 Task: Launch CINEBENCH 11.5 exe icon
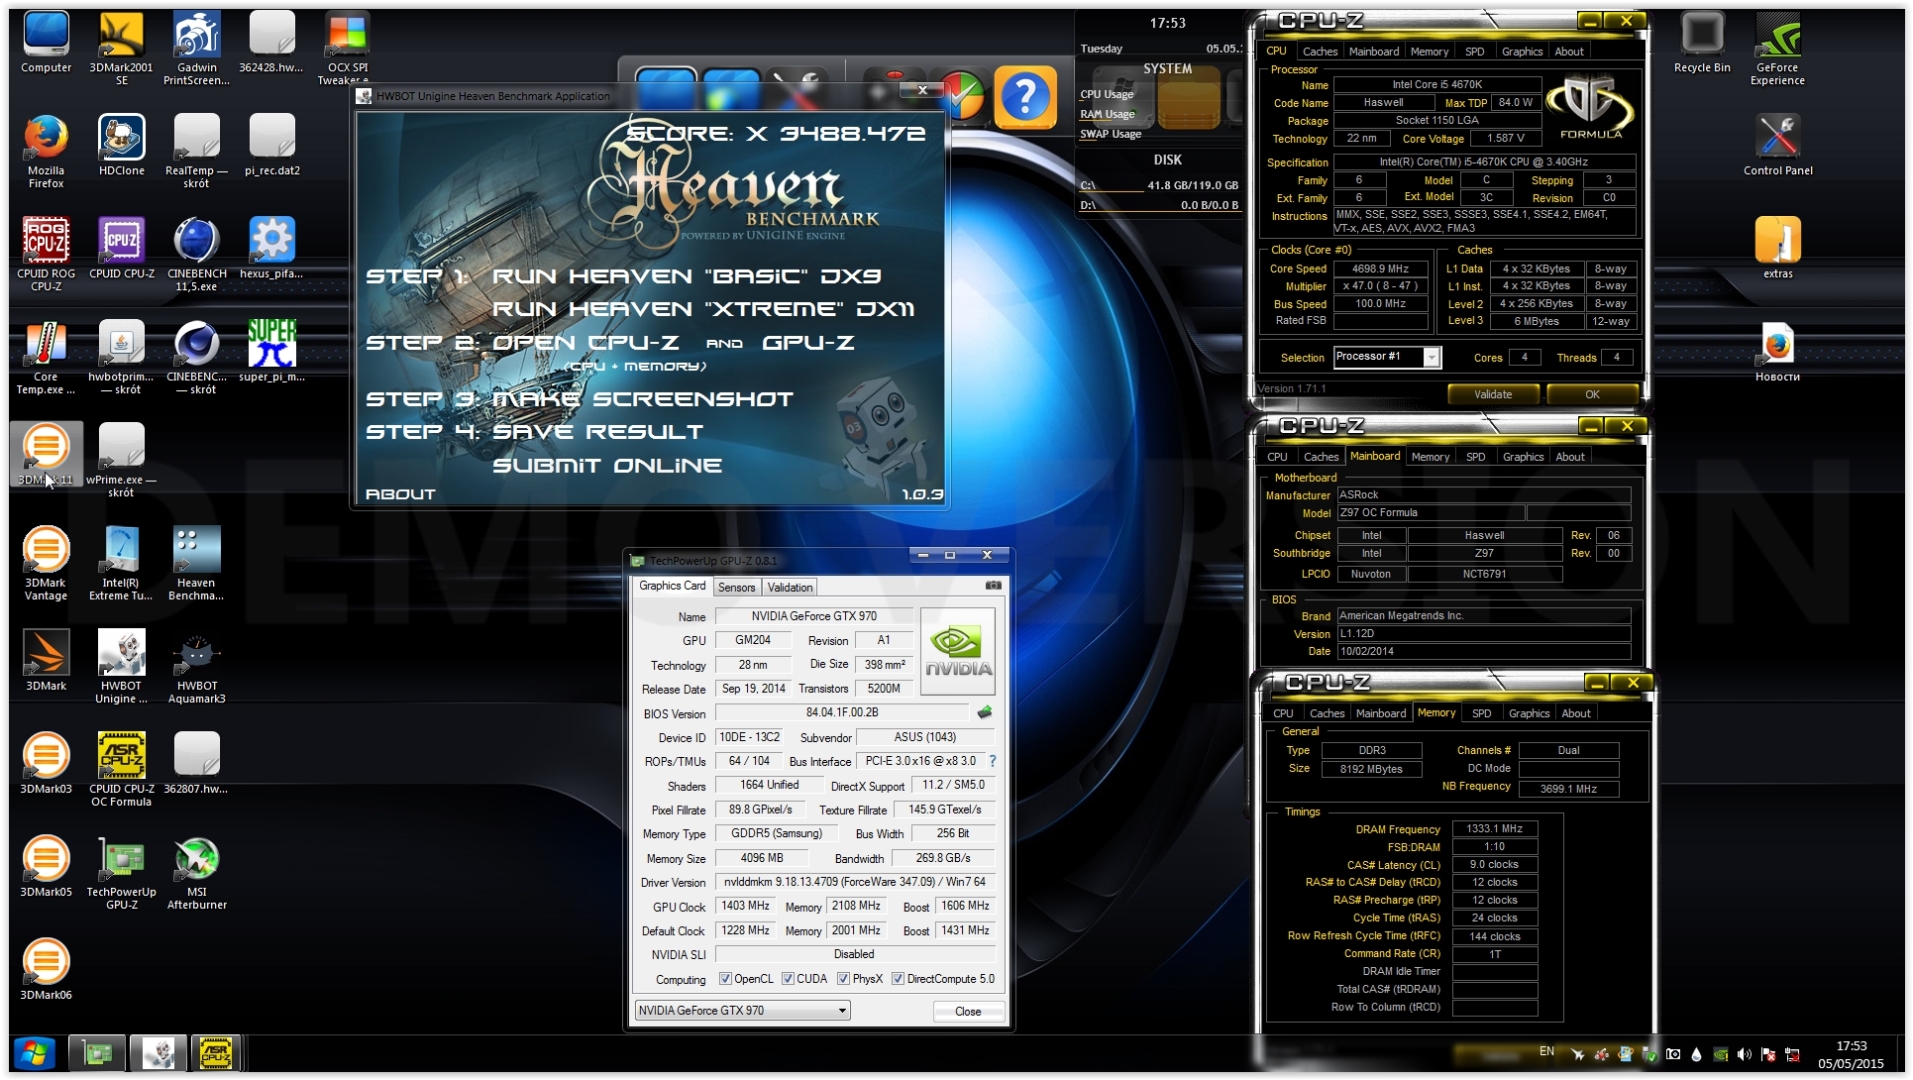(x=196, y=254)
